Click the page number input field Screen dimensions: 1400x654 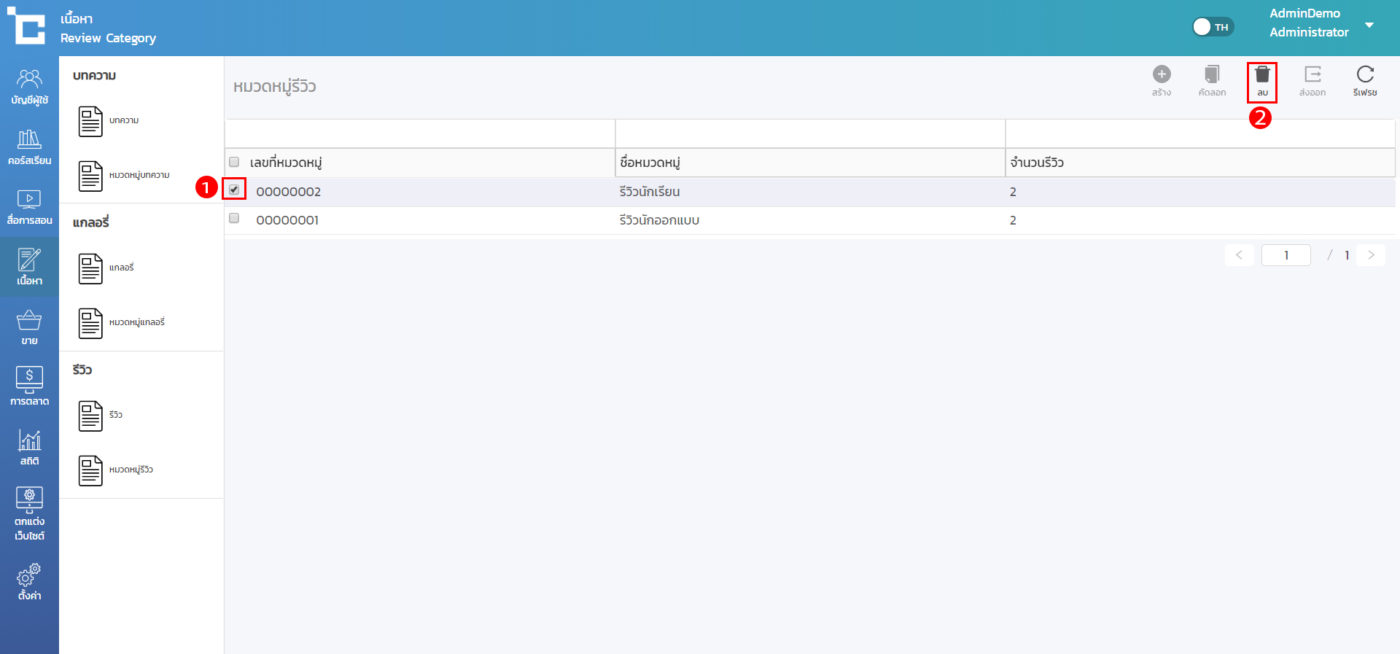point(1286,255)
